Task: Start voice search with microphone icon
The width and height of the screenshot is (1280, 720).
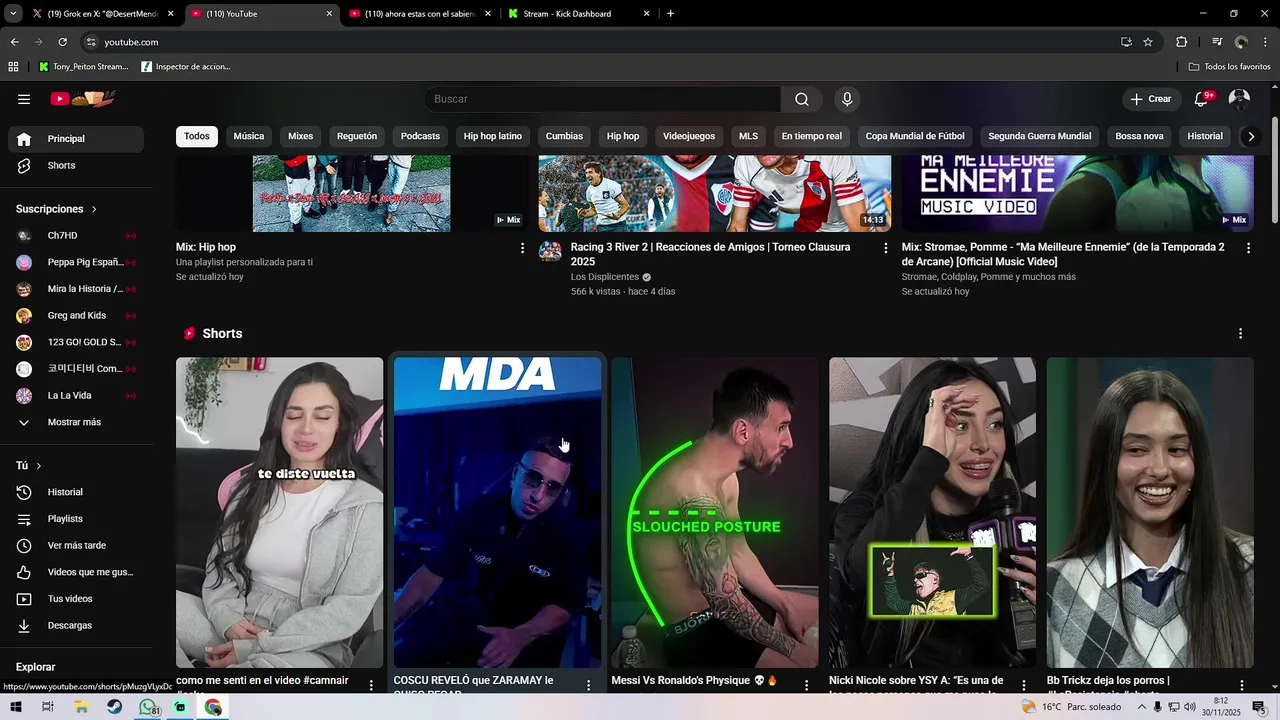Action: pyautogui.click(x=847, y=99)
